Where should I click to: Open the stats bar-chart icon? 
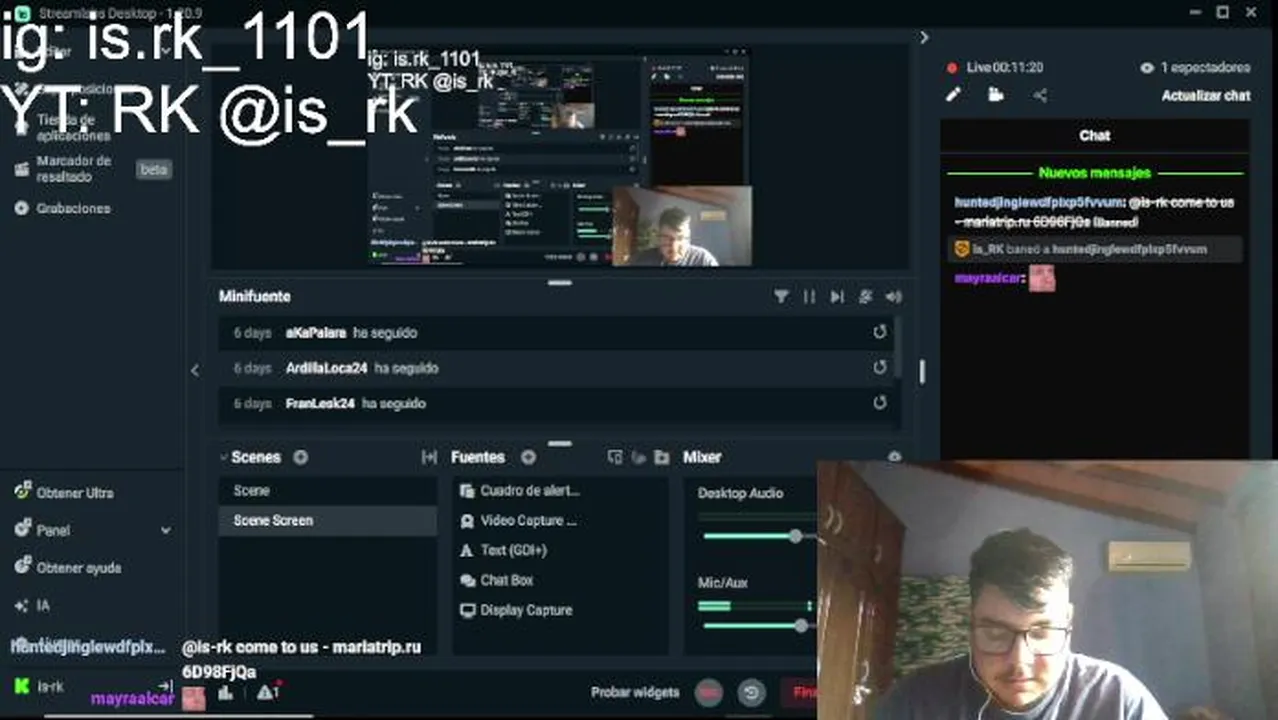[226, 692]
